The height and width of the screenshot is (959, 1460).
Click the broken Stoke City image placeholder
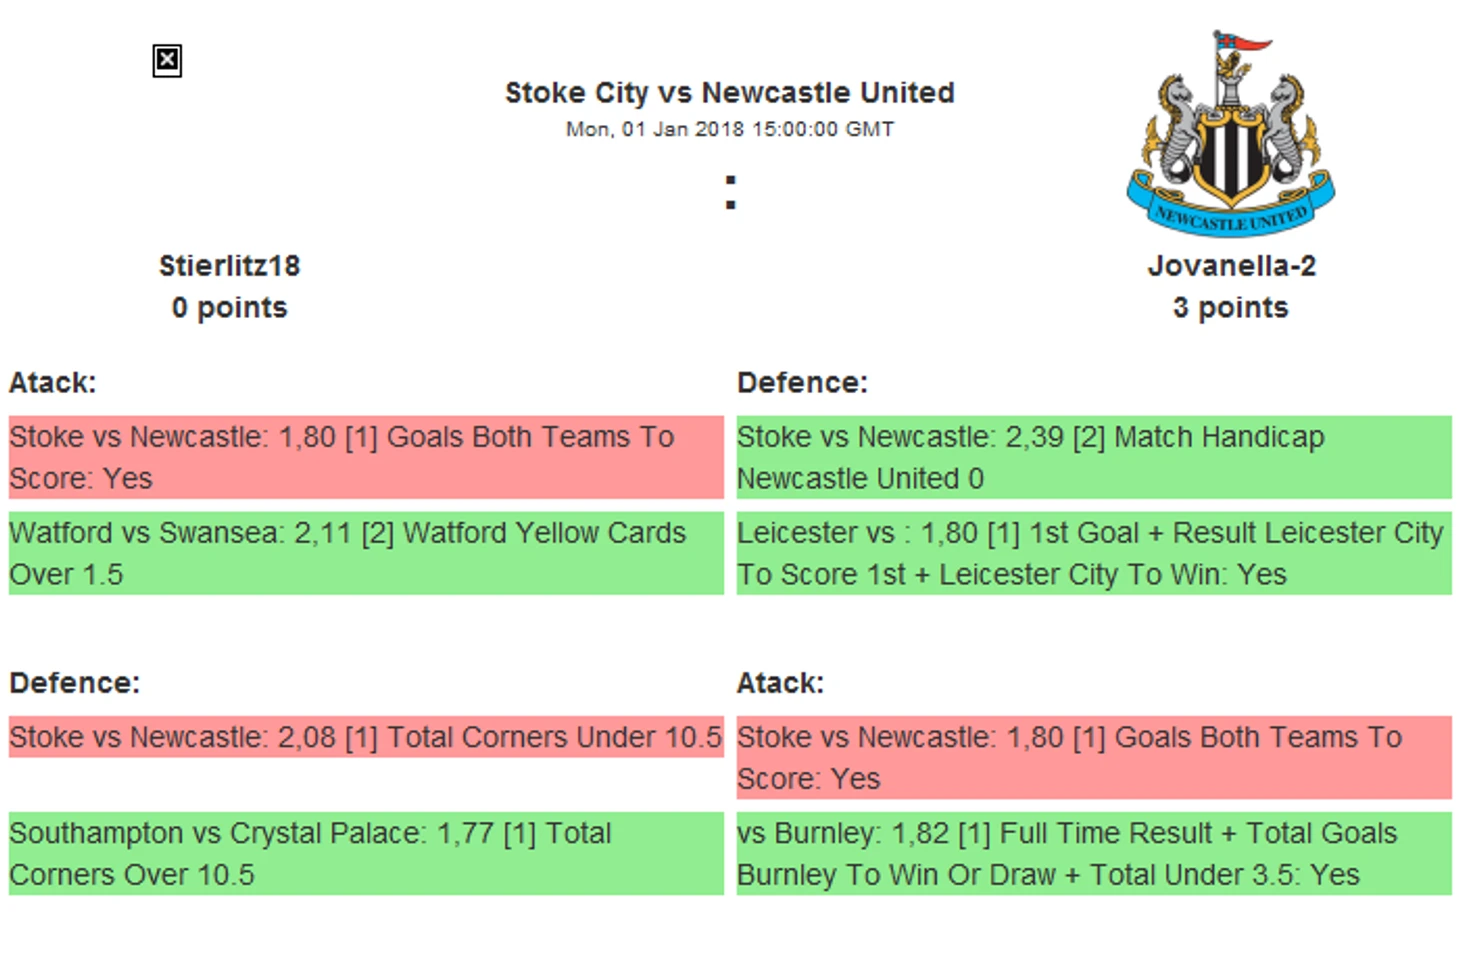click(x=167, y=61)
